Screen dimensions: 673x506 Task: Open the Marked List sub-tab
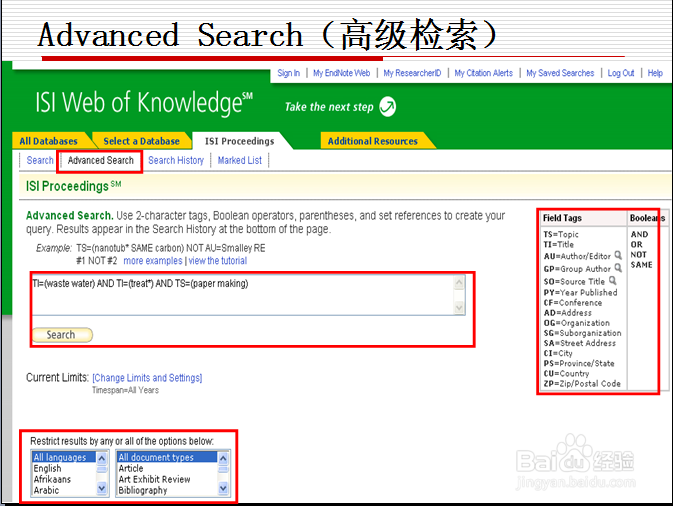tap(239, 160)
